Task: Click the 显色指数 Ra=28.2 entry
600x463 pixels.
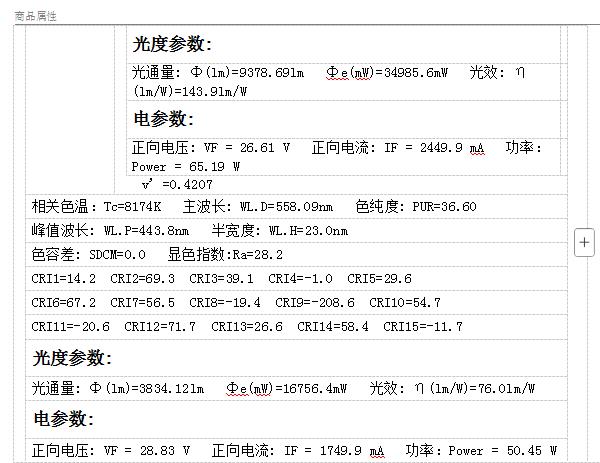Action: (x=225, y=255)
